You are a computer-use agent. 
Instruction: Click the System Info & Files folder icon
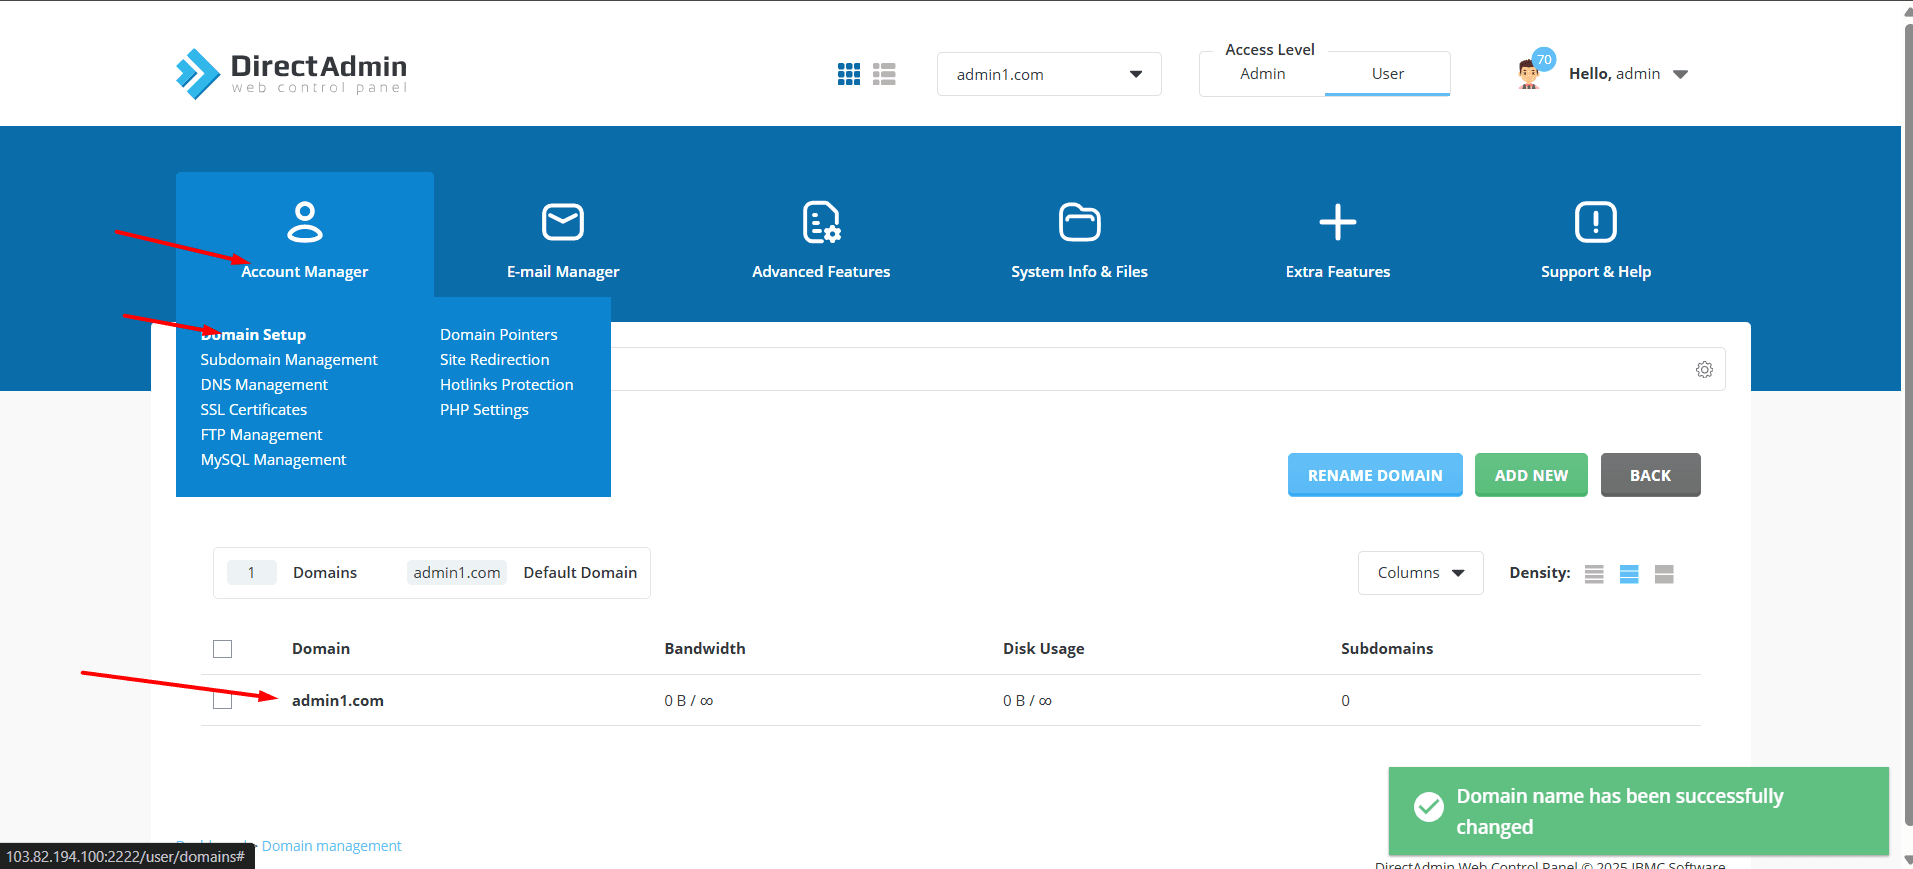[x=1079, y=222]
